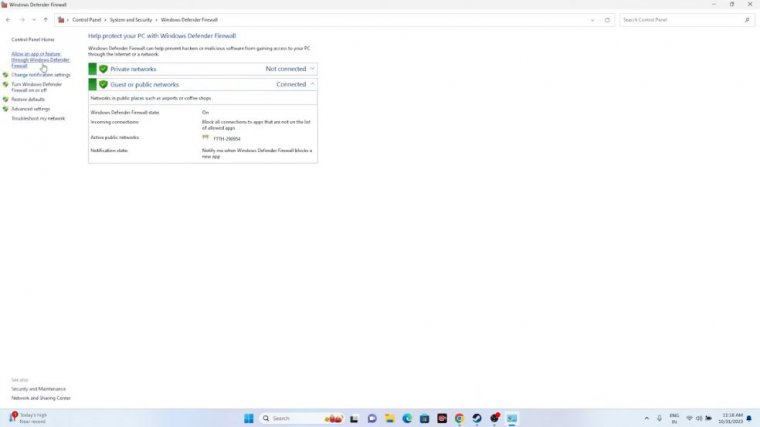Click inside the Search Control Panel field
This screenshot has height=427, width=760.
[x=680, y=20]
